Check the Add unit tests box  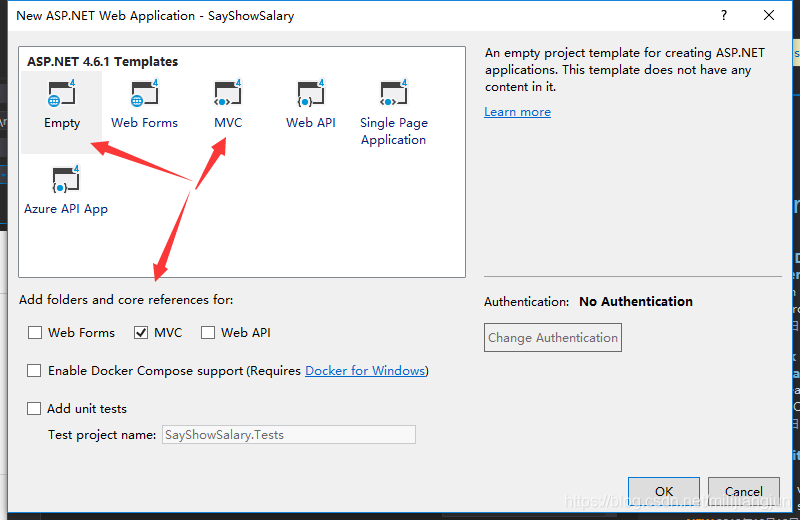point(34,409)
